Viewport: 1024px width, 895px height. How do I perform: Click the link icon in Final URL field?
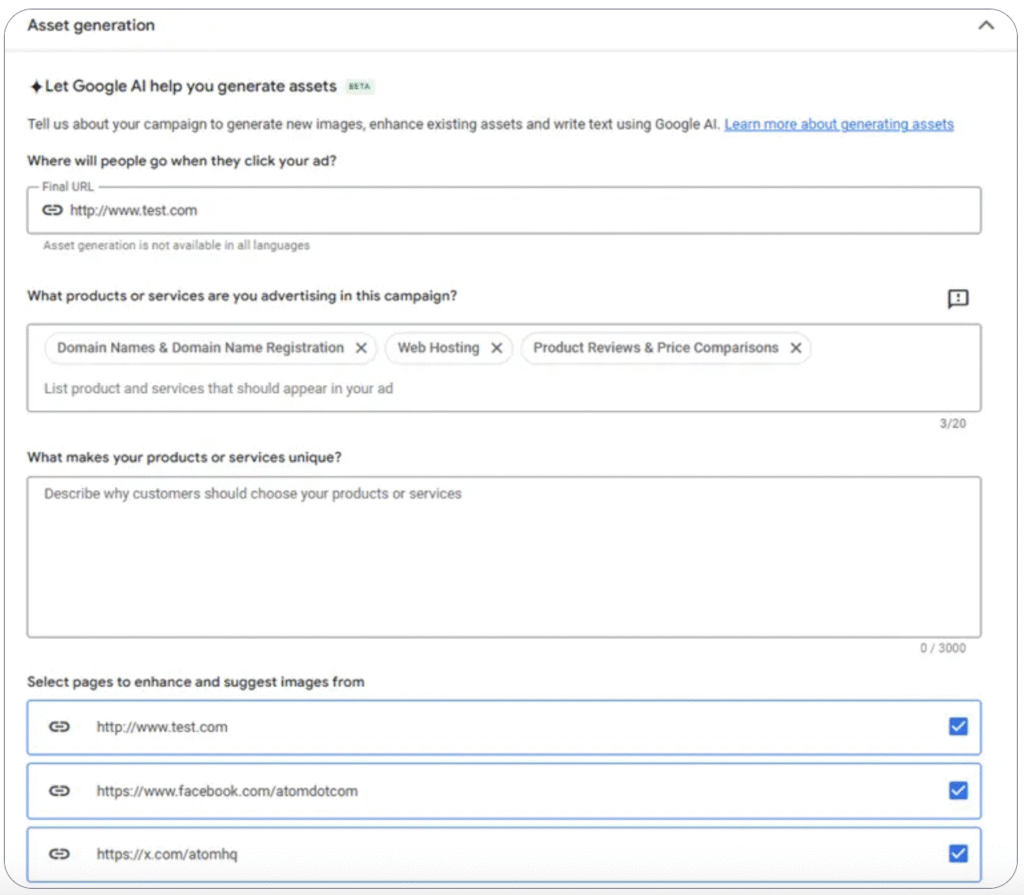pyautogui.click(x=52, y=210)
